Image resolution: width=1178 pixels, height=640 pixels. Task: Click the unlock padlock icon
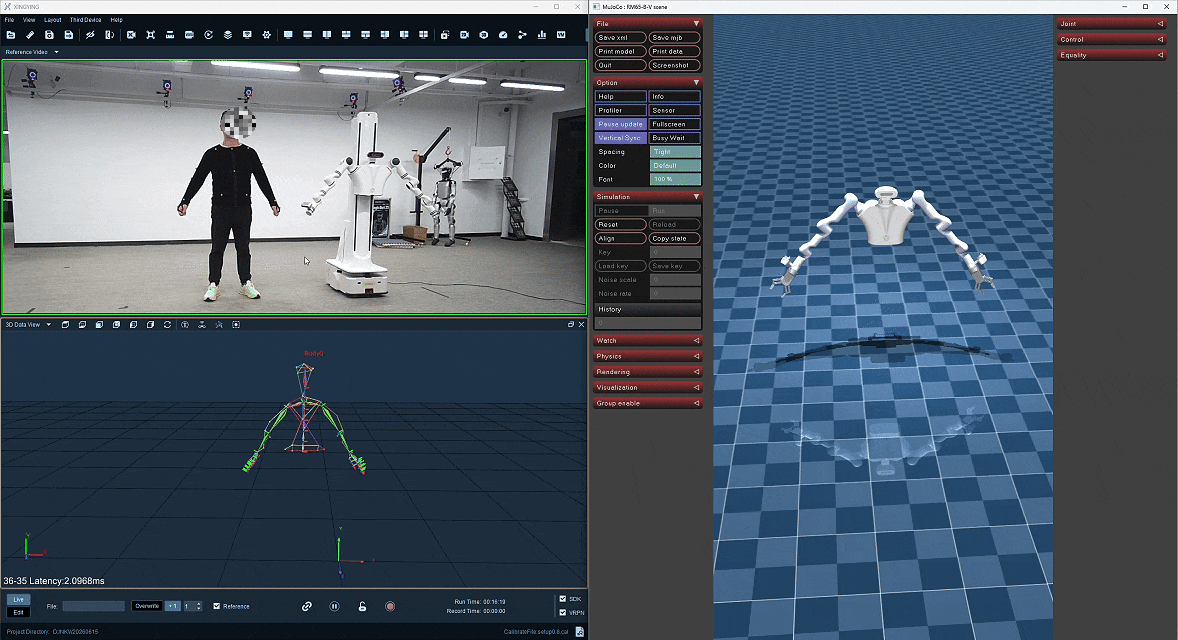(x=362, y=606)
